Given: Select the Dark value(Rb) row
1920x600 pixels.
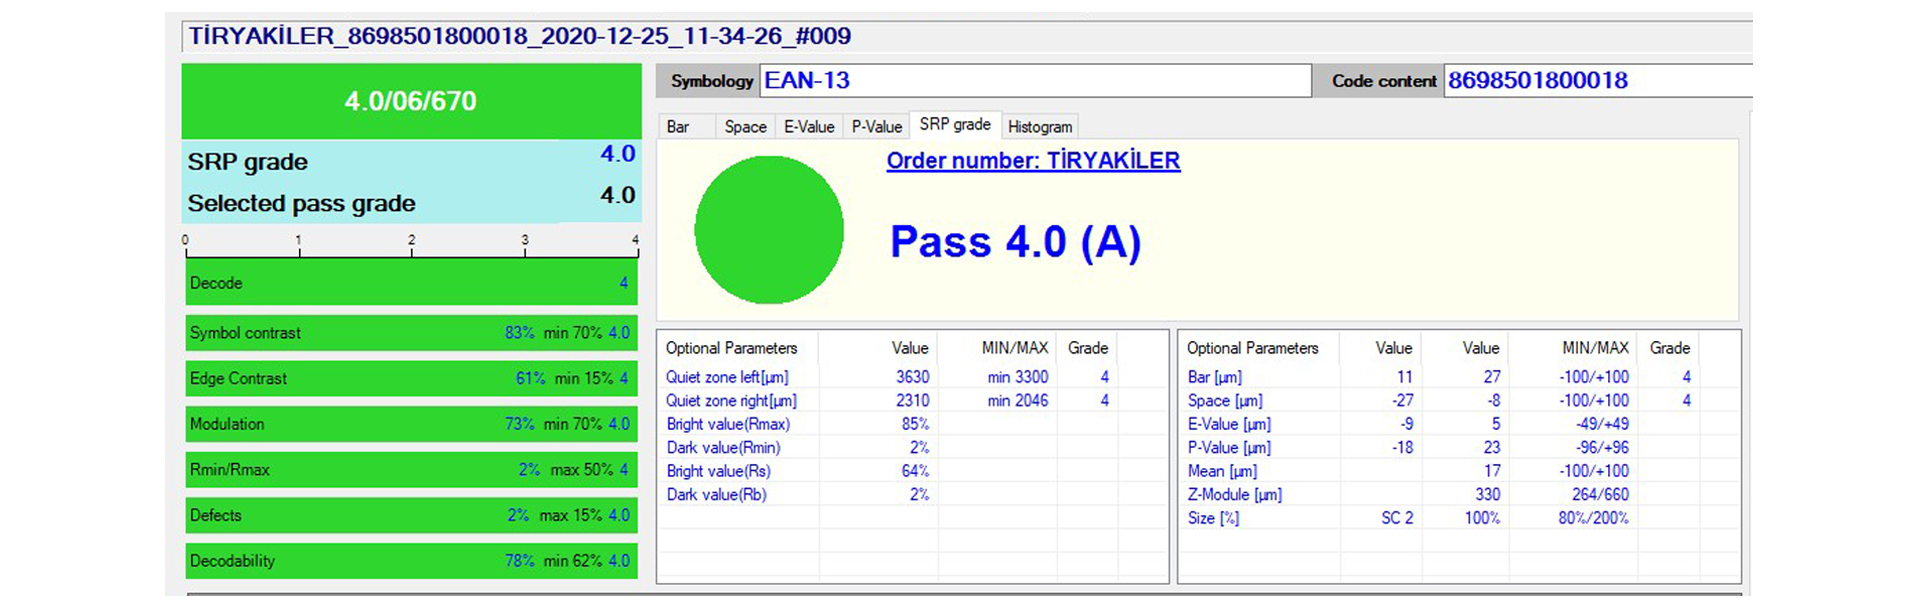Looking at the screenshot, I should coord(912,494).
